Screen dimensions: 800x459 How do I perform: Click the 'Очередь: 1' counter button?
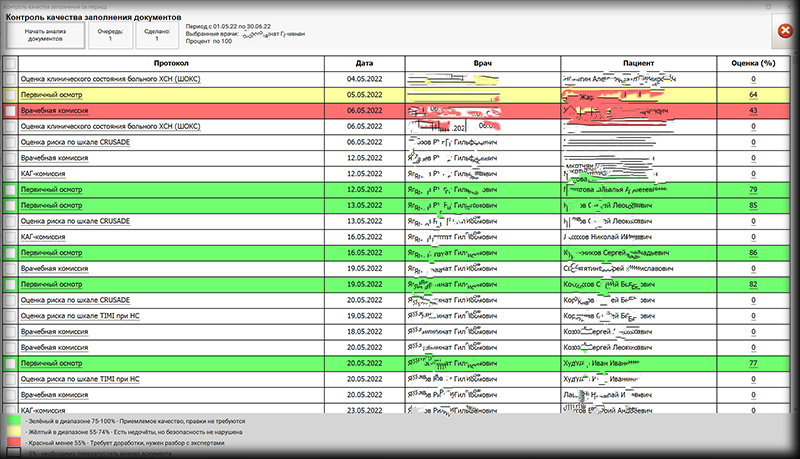point(110,35)
